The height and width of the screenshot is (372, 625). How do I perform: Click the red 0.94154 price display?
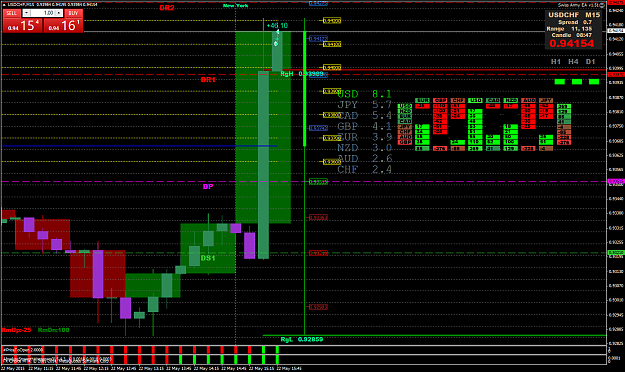[x=572, y=43]
